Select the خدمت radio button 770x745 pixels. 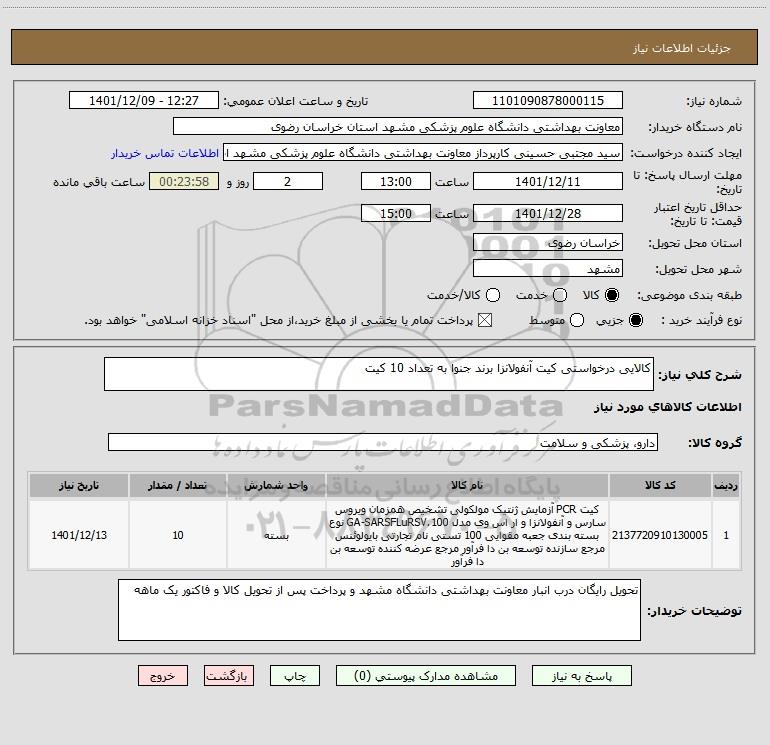[560, 295]
